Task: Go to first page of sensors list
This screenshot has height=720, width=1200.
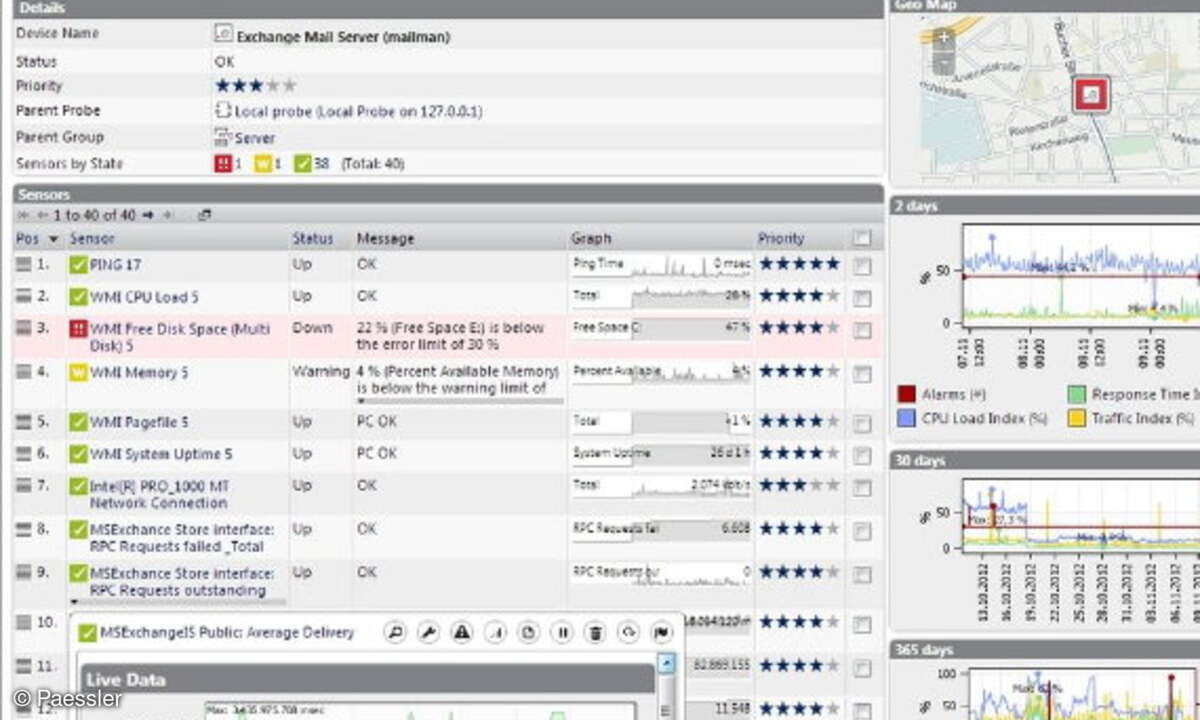Action: click(x=24, y=215)
